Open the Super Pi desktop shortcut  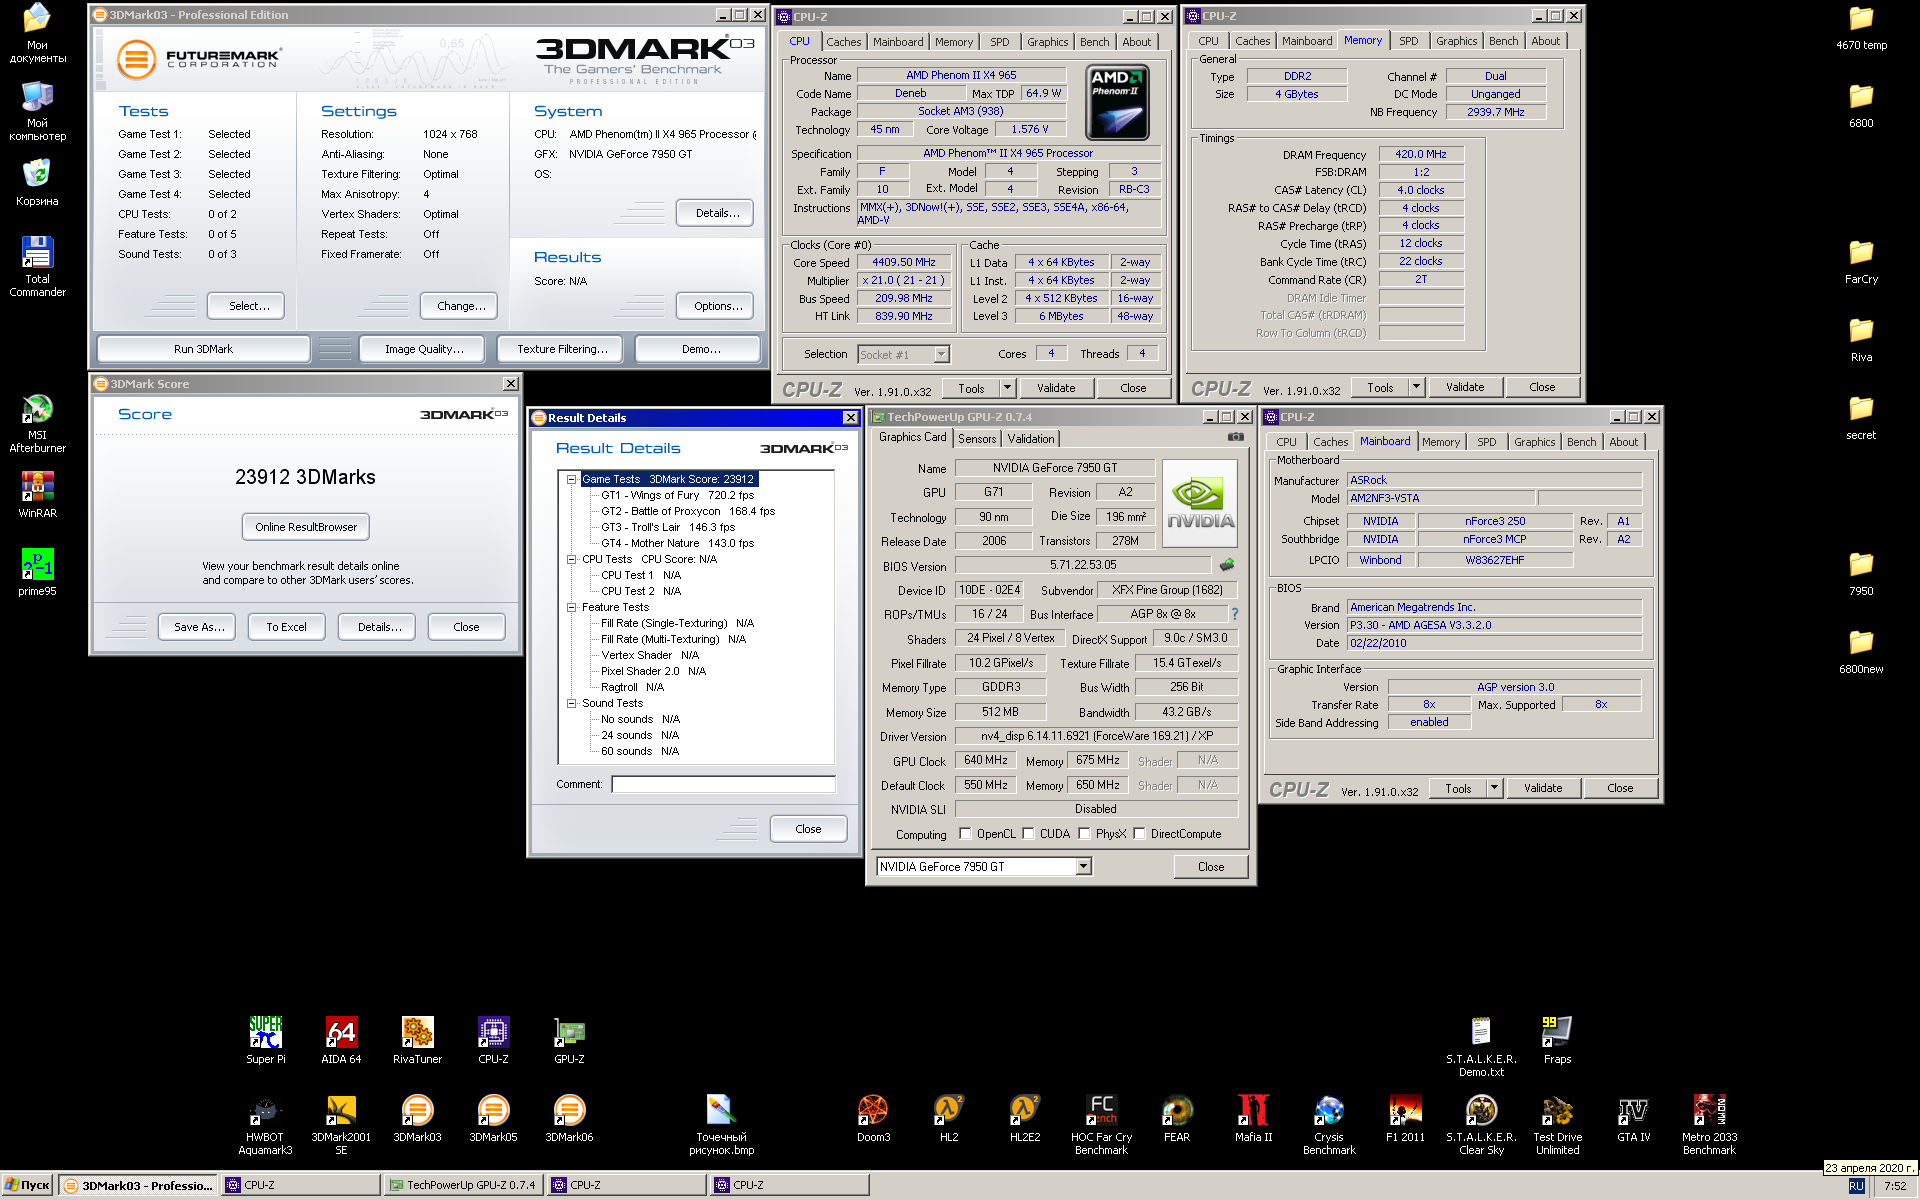point(266,1040)
